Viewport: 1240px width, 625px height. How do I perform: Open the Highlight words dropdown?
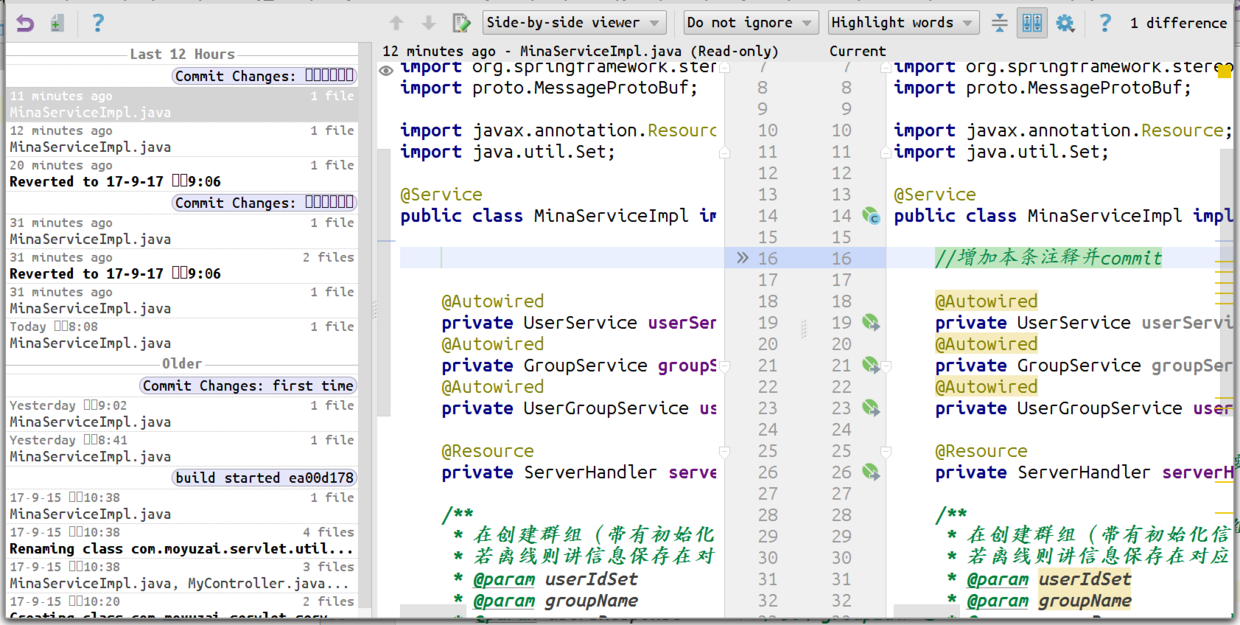903,23
